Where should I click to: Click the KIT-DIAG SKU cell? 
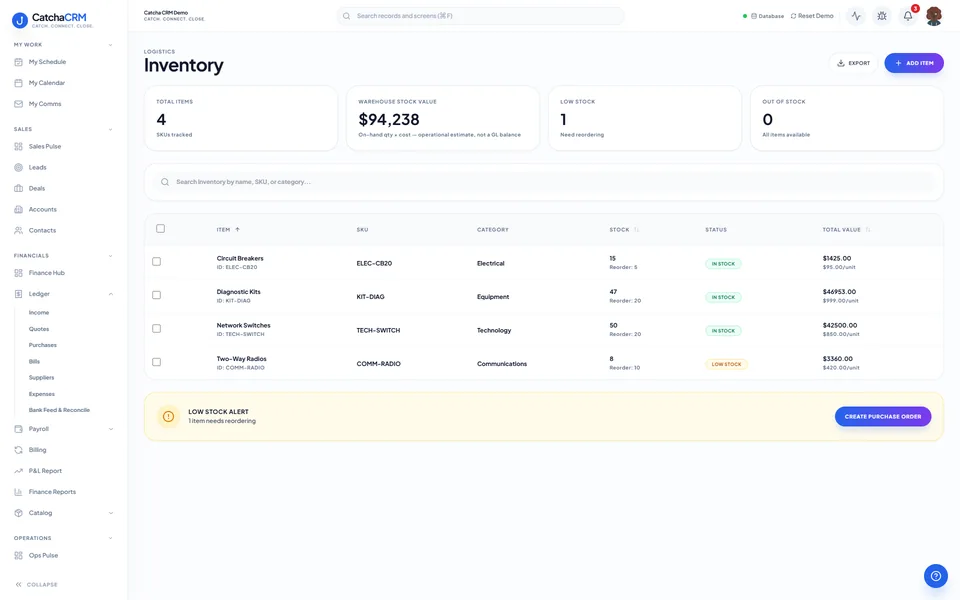click(370, 297)
